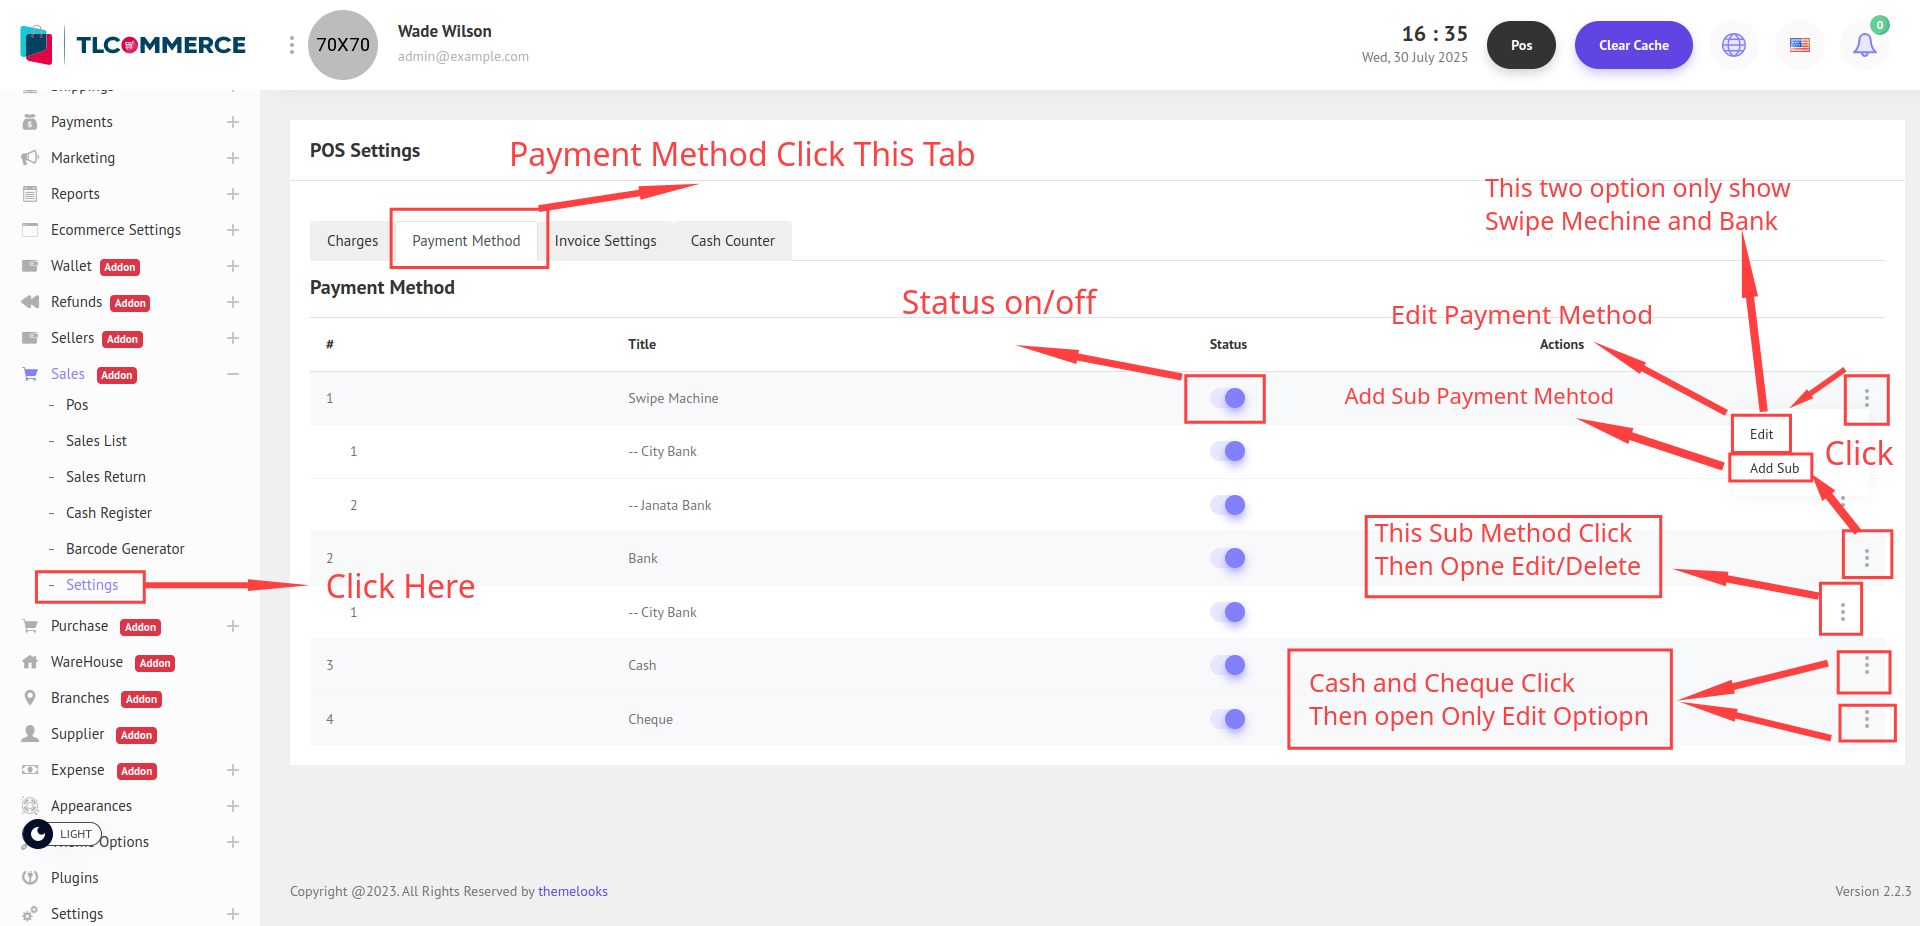Switch the Light theme mode toggle
The image size is (1920, 926).
[x=62, y=834]
